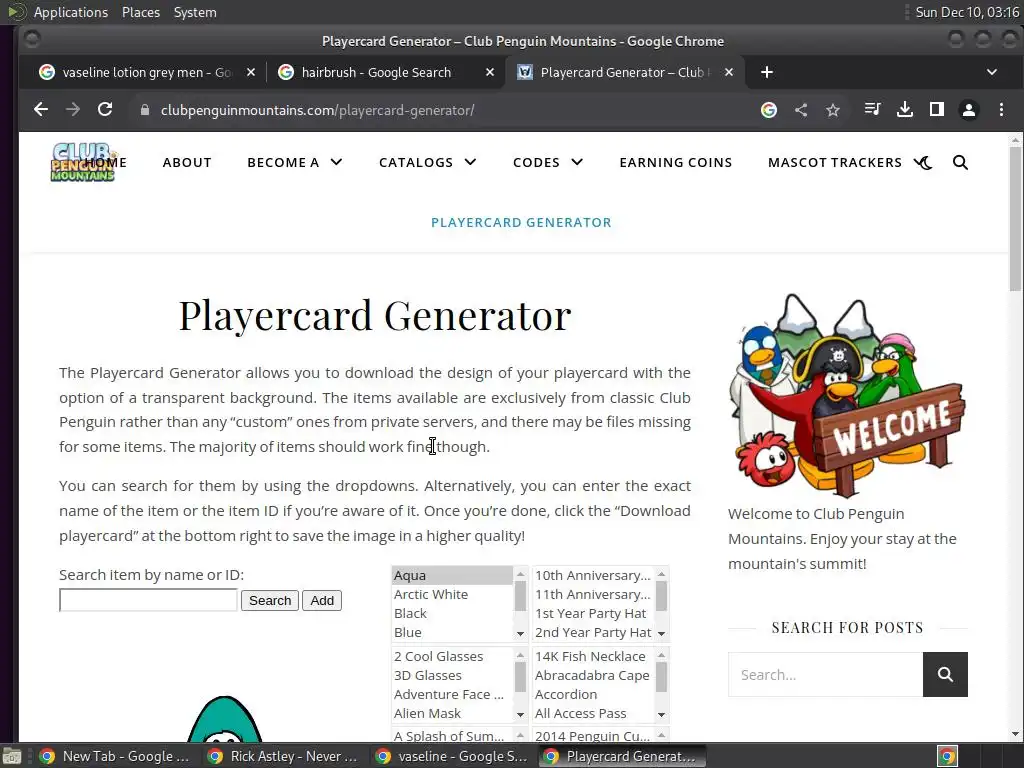The width and height of the screenshot is (1024, 768).
Task: Share this page using the share icon
Action: (801, 110)
